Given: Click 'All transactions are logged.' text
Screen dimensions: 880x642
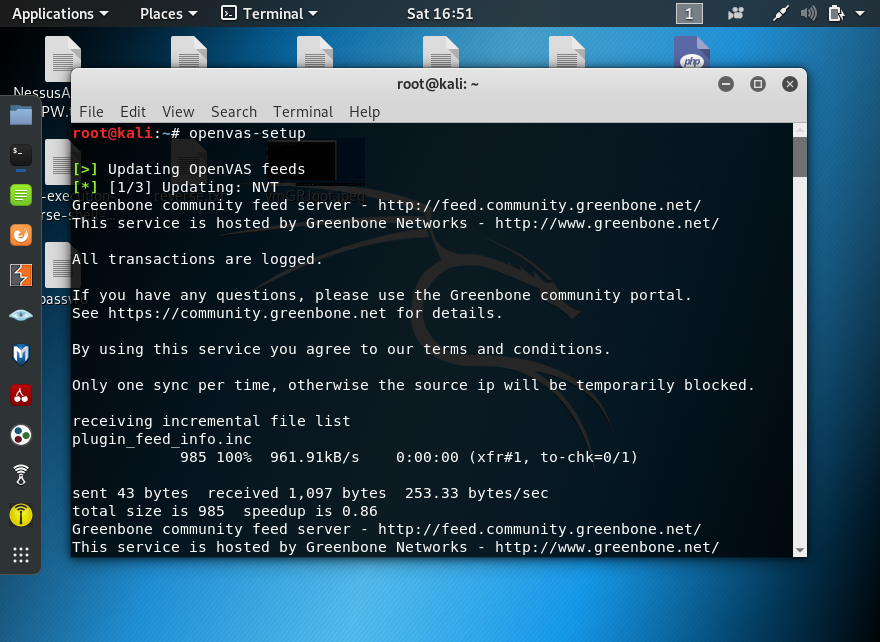Looking at the screenshot, I should pyautogui.click(x=198, y=259).
